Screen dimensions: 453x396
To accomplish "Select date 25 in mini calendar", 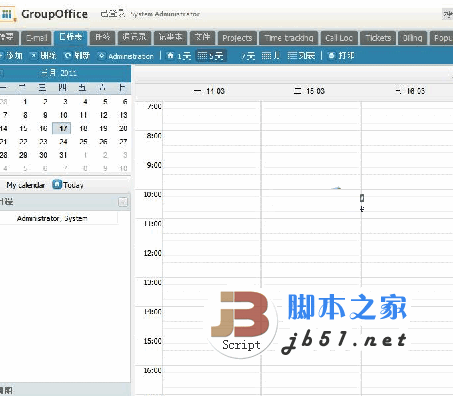I will (x=83, y=142).
